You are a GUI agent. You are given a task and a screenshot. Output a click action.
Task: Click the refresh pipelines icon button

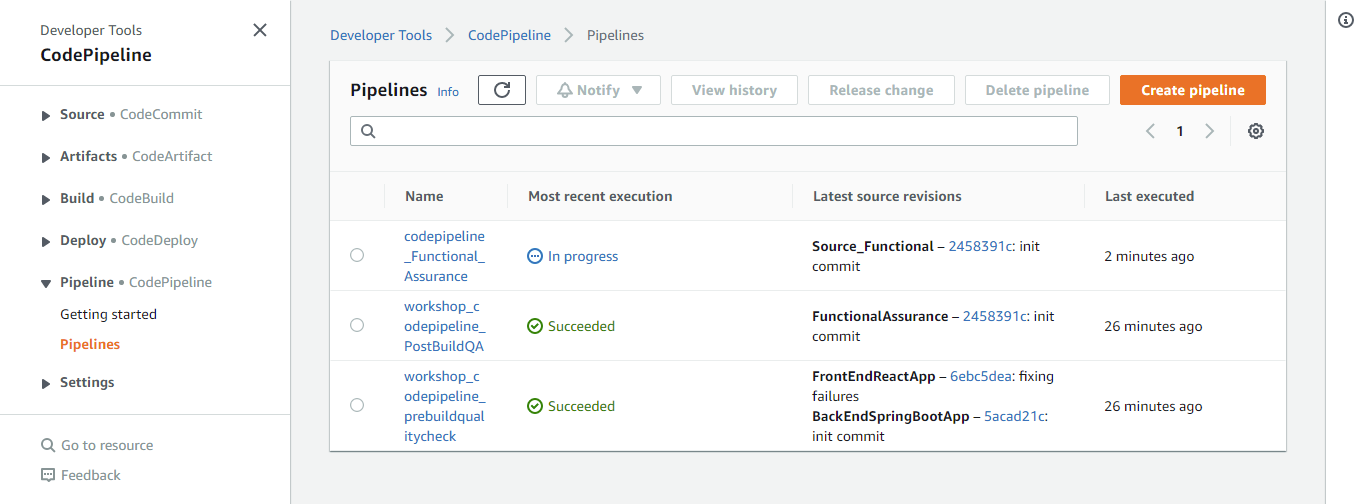[x=502, y=90]
